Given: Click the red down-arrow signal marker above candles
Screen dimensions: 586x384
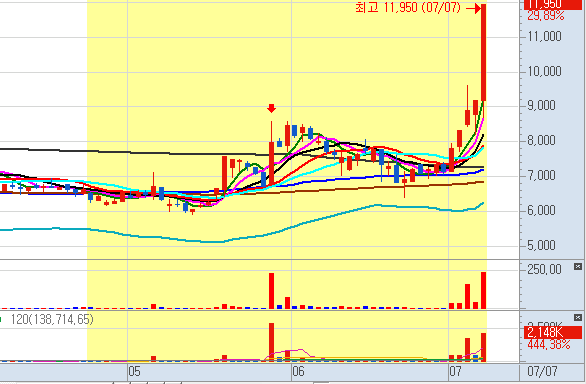Looking at the screenshot, I should point(272,108).
